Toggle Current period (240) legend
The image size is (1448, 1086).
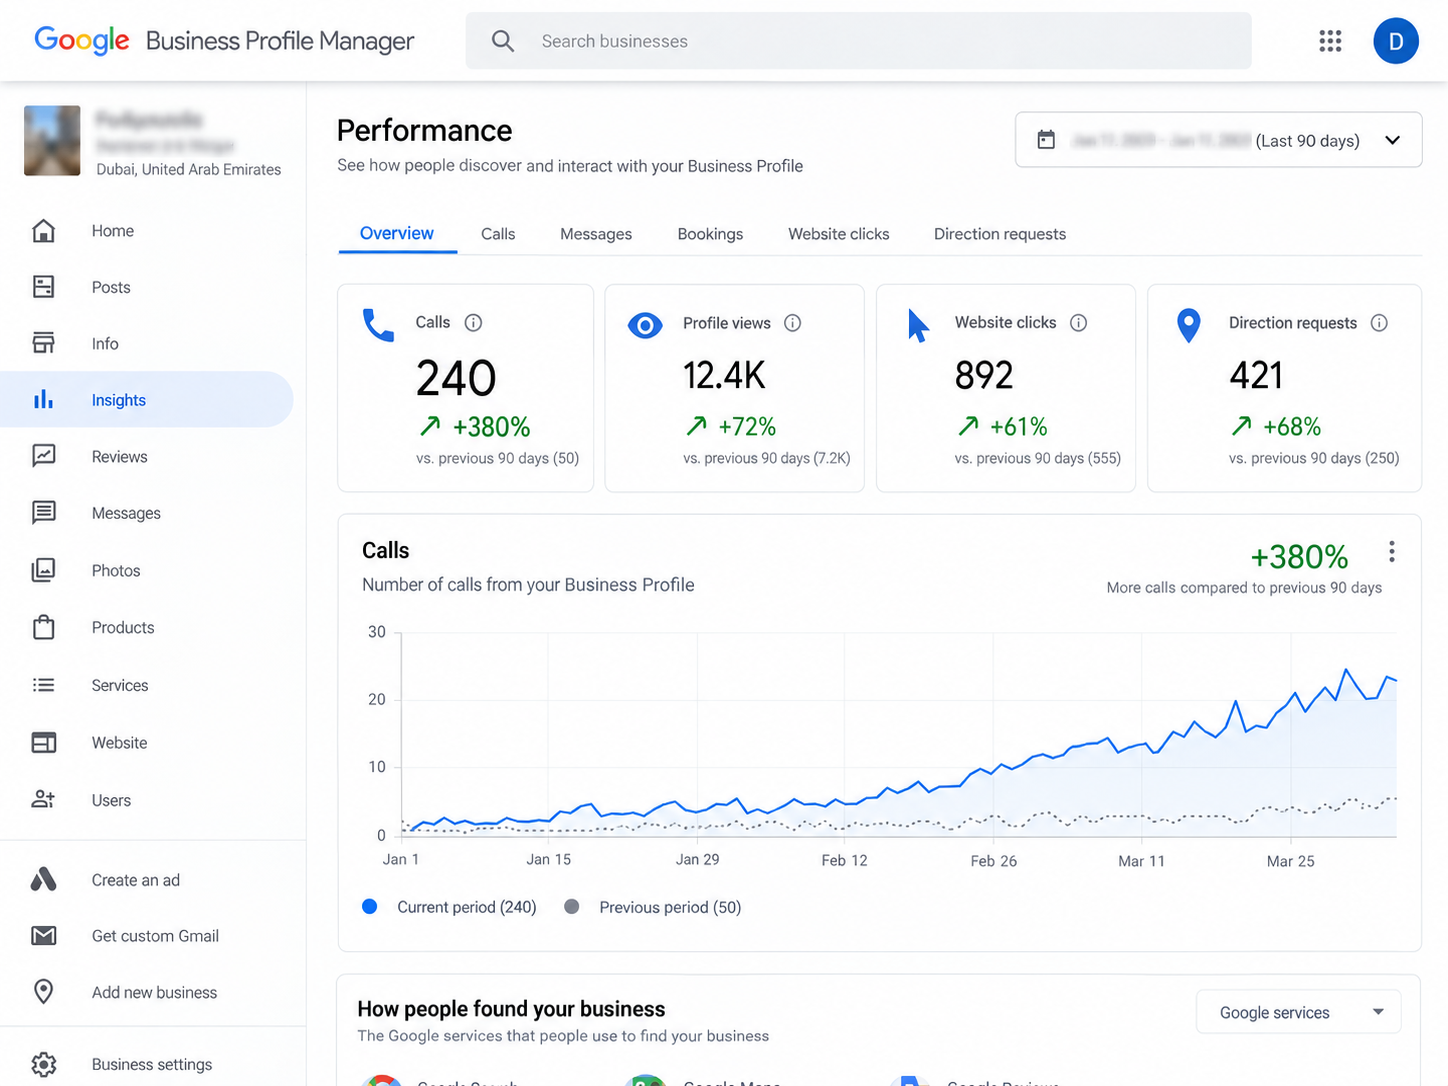tap(449, 907)
